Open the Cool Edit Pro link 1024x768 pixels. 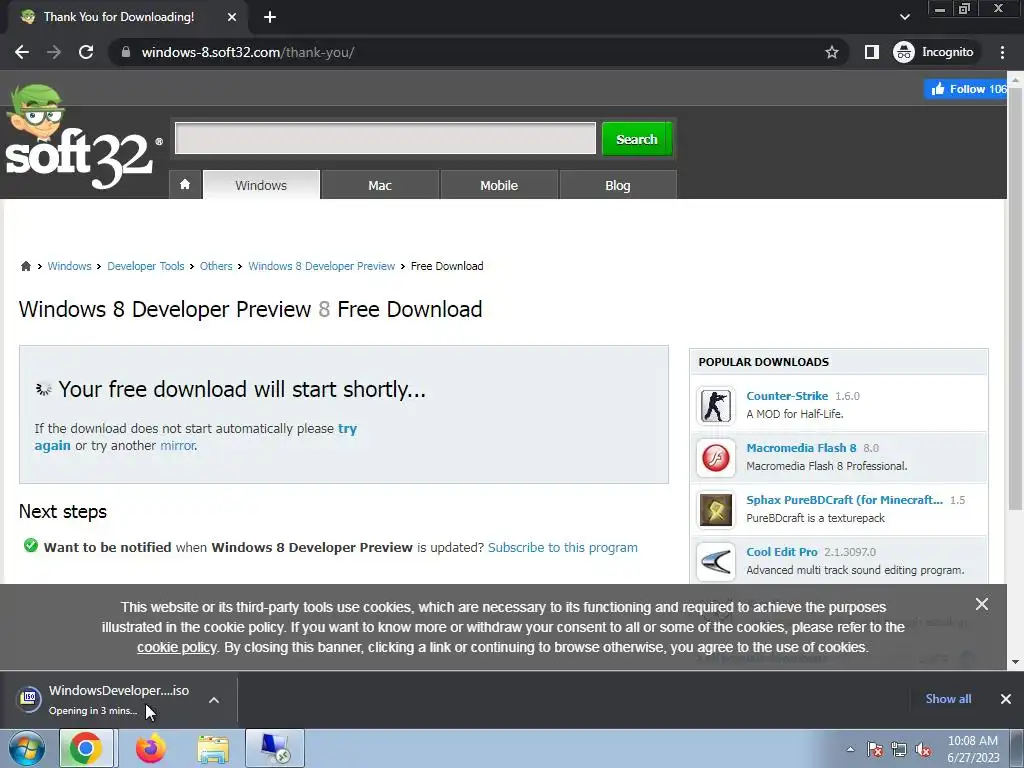pyautogui.click(x=782, y=552)
